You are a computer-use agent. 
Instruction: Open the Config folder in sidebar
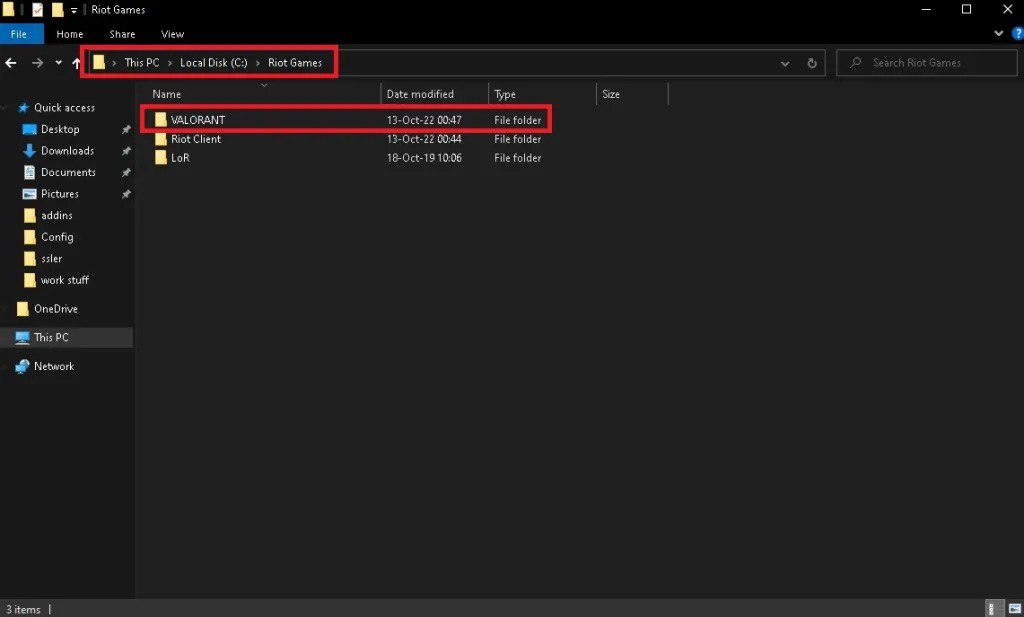click(x=57, y=237)
